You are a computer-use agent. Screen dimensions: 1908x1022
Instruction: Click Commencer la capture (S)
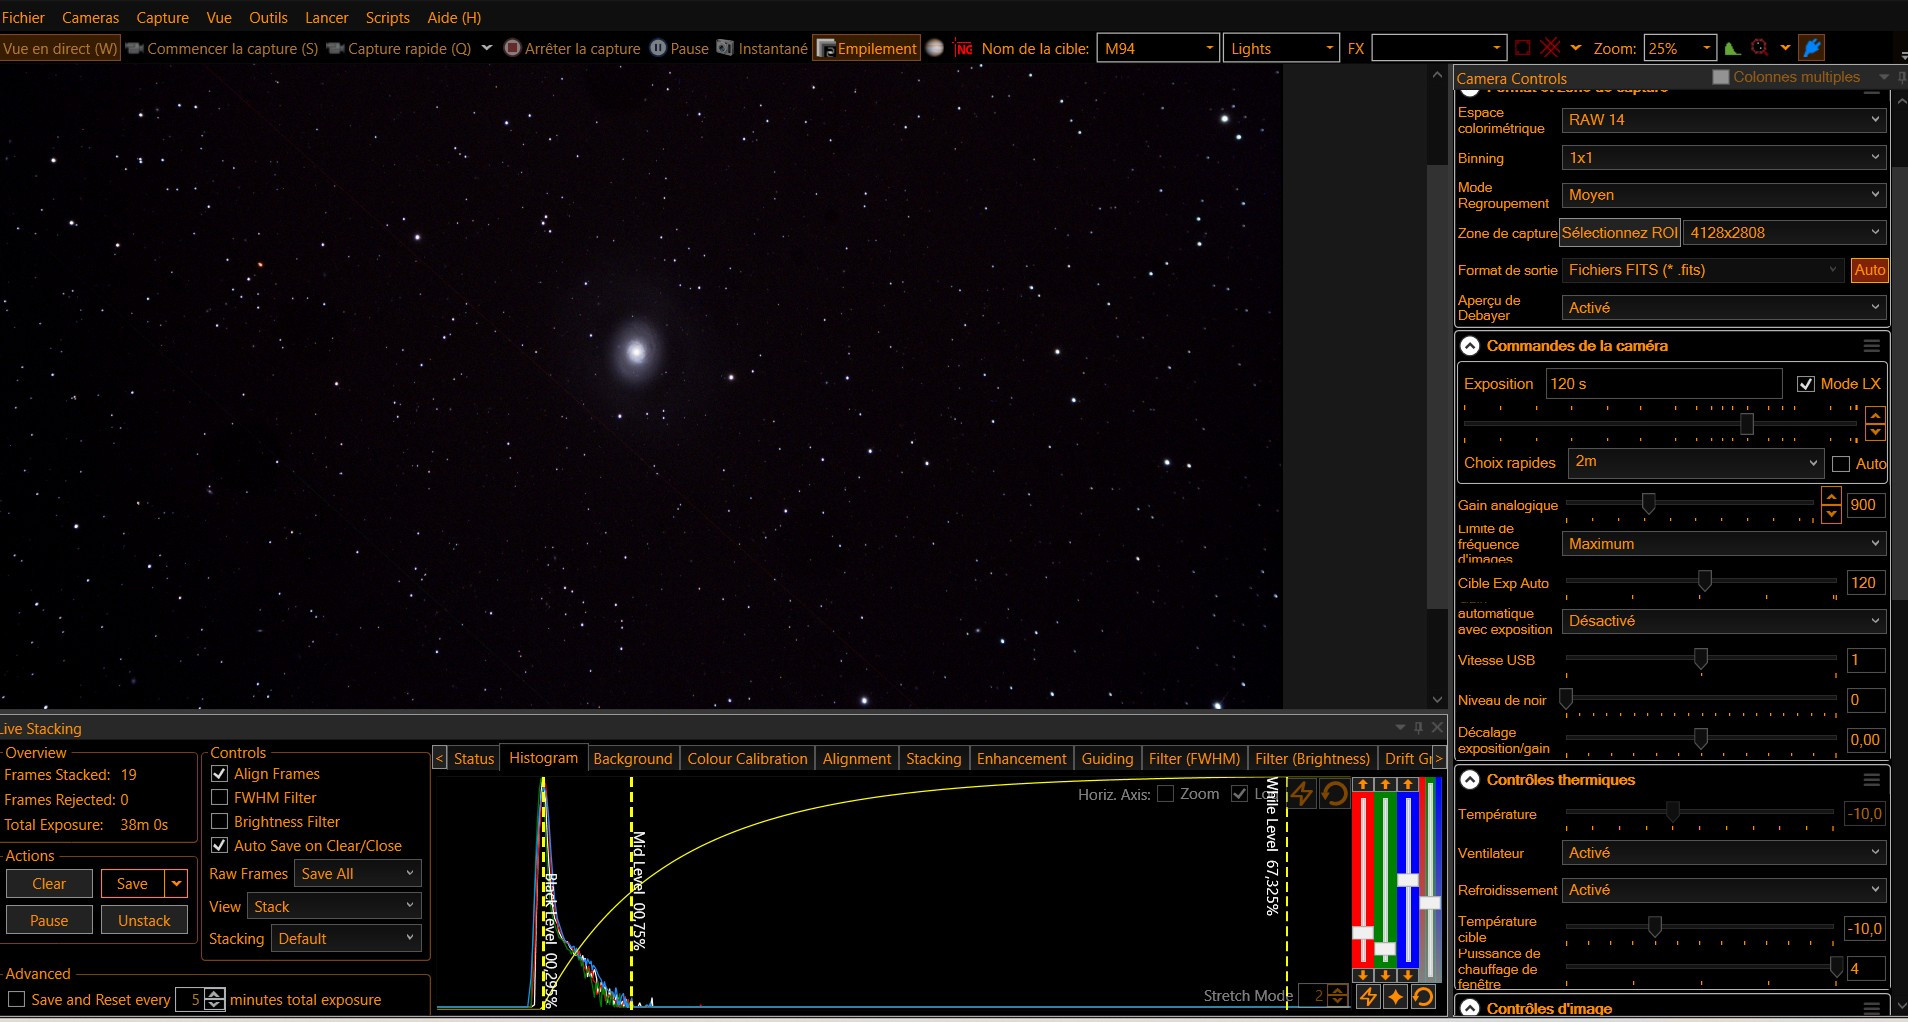pyautogui.click(x=223, y=48)
